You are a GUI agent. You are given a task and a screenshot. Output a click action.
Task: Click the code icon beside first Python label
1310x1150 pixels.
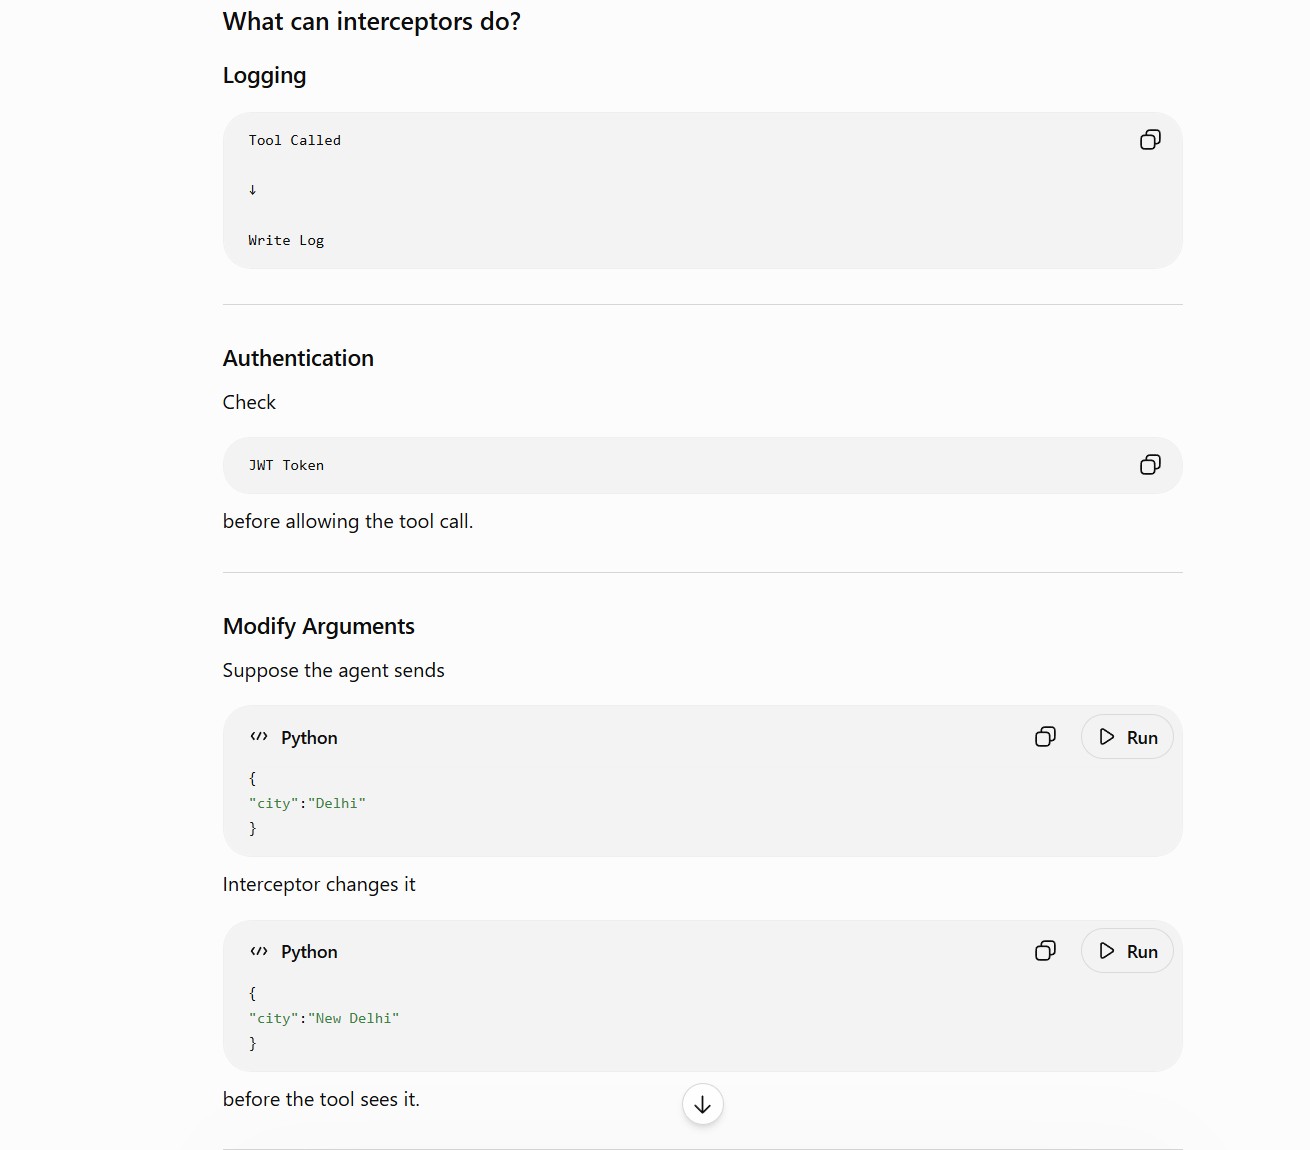[259, 737]
